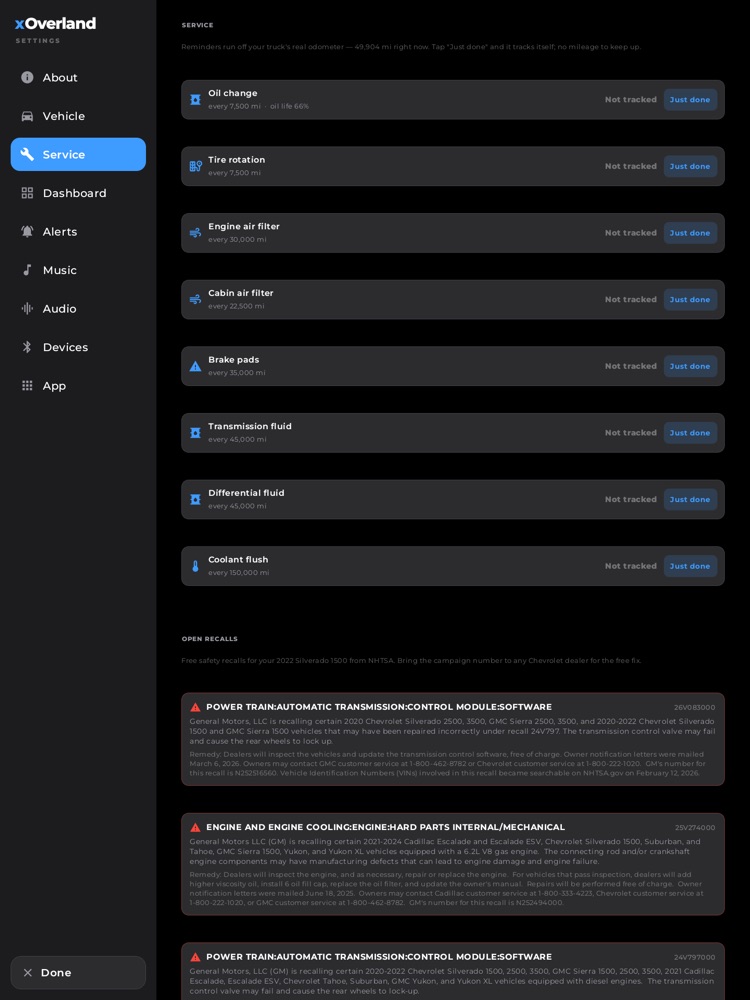Mark Oil change as Just done
The height and width of the screenshot is (1000, 750).
(x=690, y=99)
